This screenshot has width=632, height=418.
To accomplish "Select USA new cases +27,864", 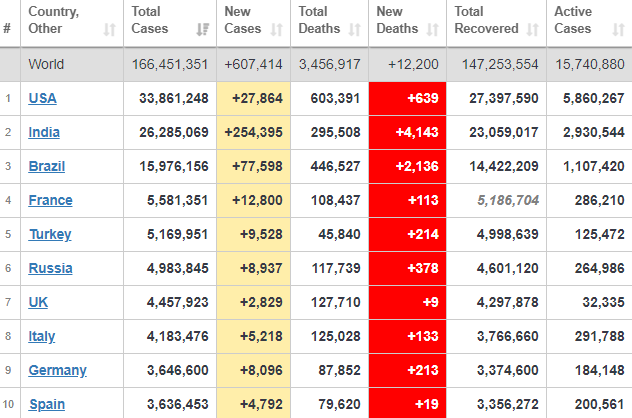I will coord(257,98).
